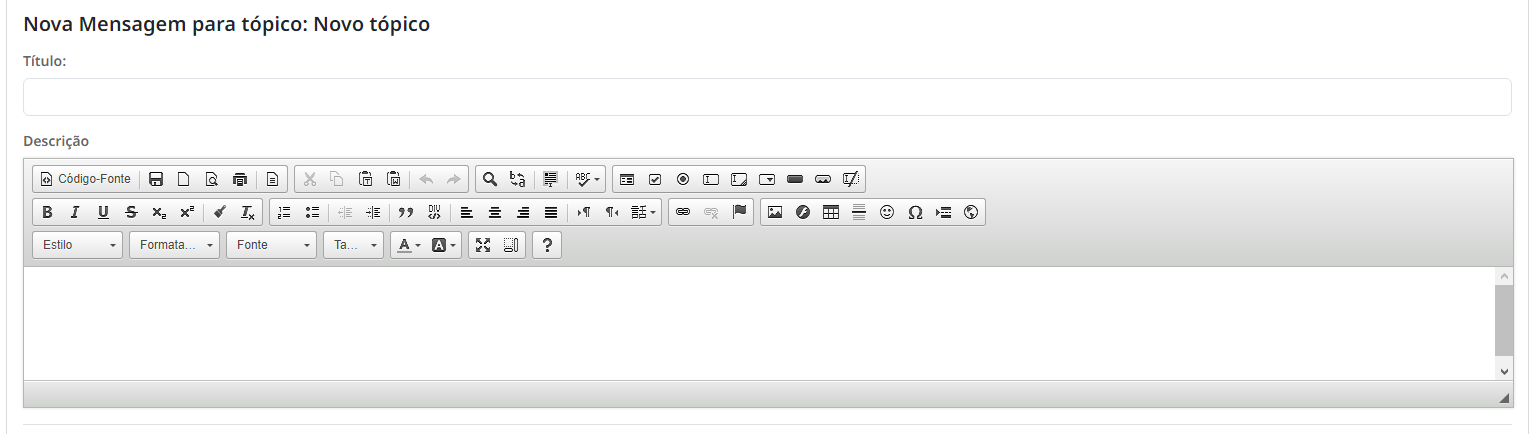Open the Formatação dropdown

(x=175, y=245)
